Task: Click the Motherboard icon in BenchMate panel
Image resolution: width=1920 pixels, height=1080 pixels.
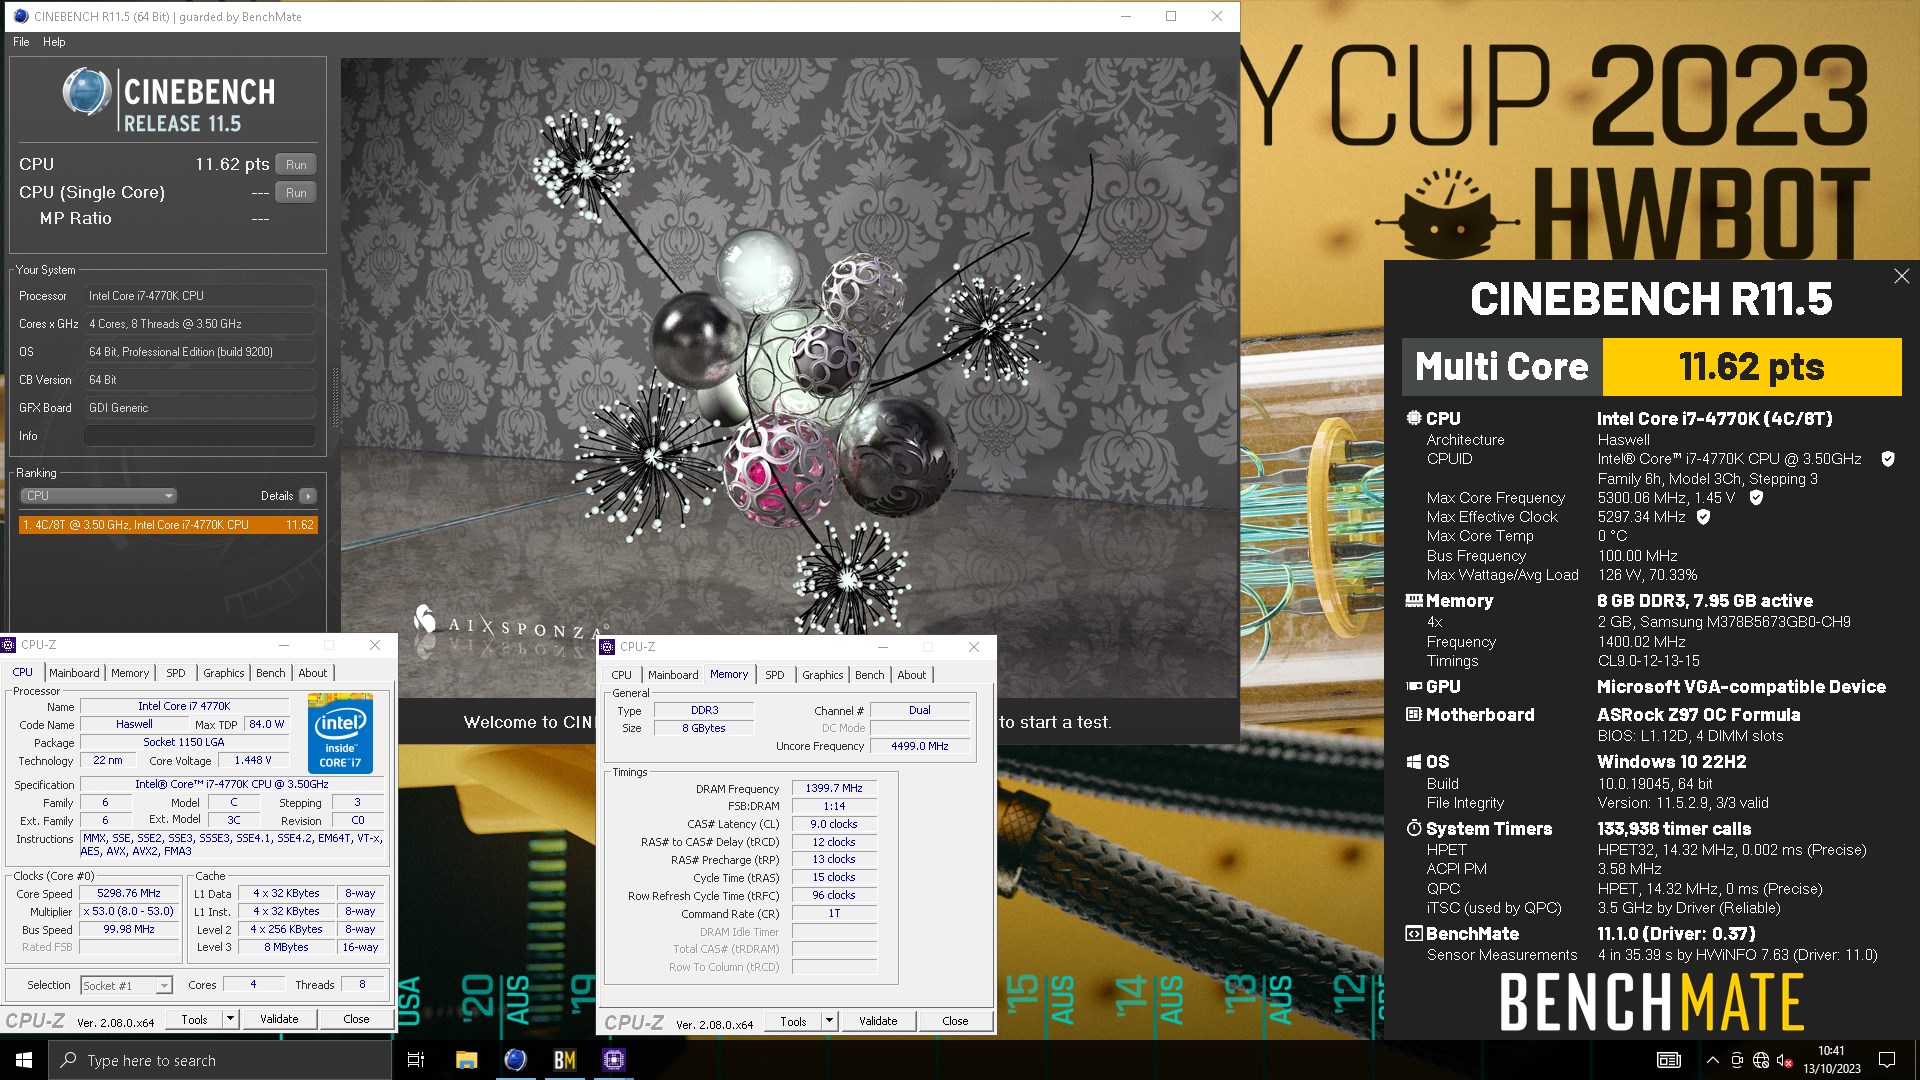Action: click(x=1413, y=715)
